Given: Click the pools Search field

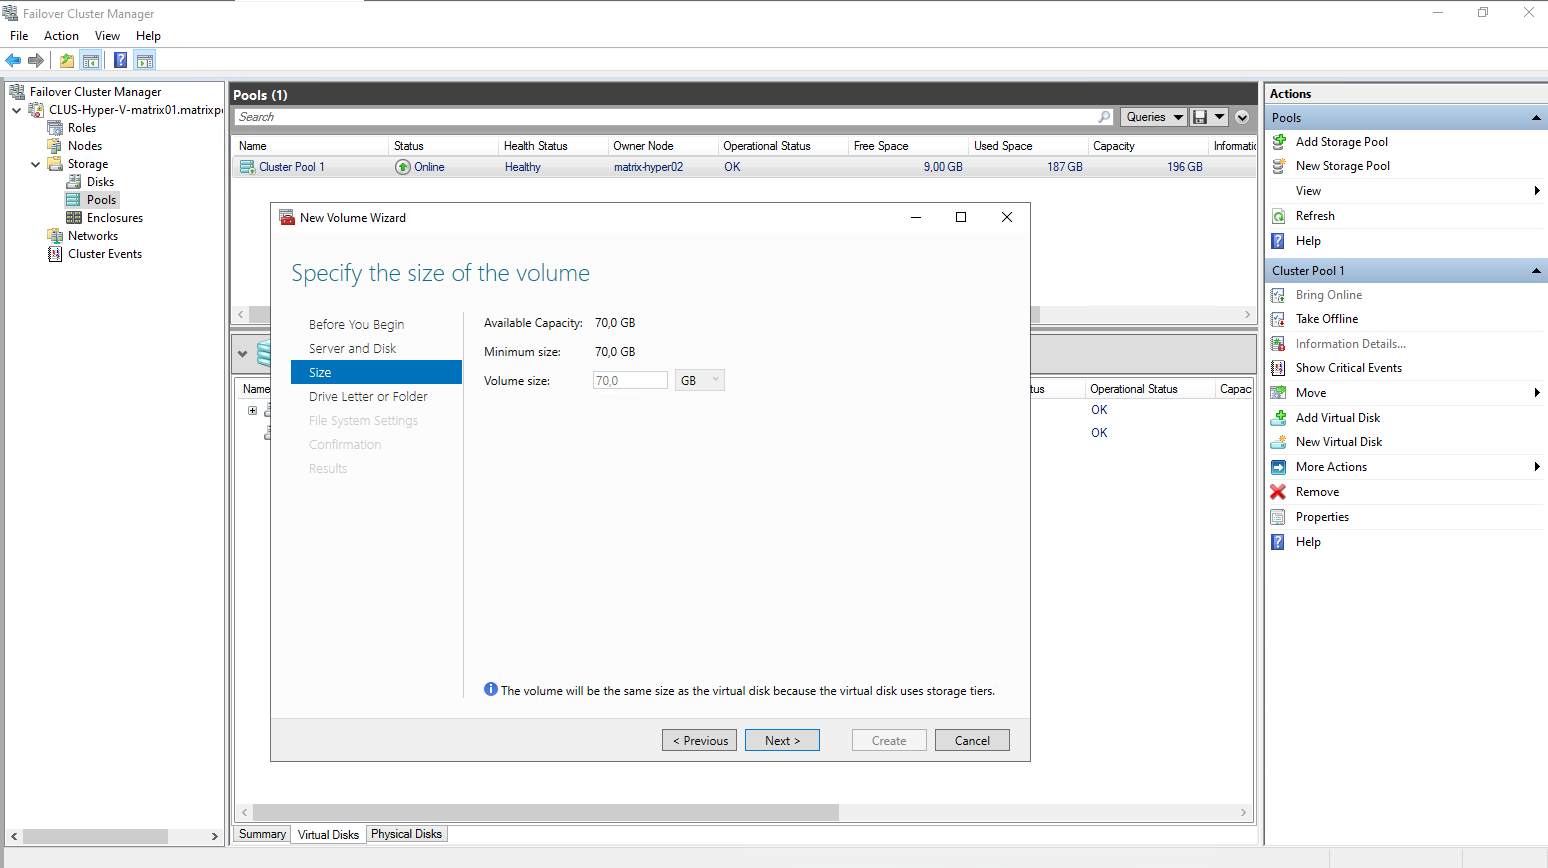Looking at the screenshot, I should click(x=665, y=117).
